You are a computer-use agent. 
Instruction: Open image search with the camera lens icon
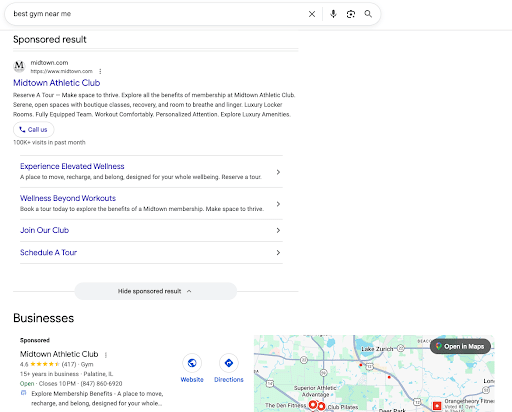351,14
